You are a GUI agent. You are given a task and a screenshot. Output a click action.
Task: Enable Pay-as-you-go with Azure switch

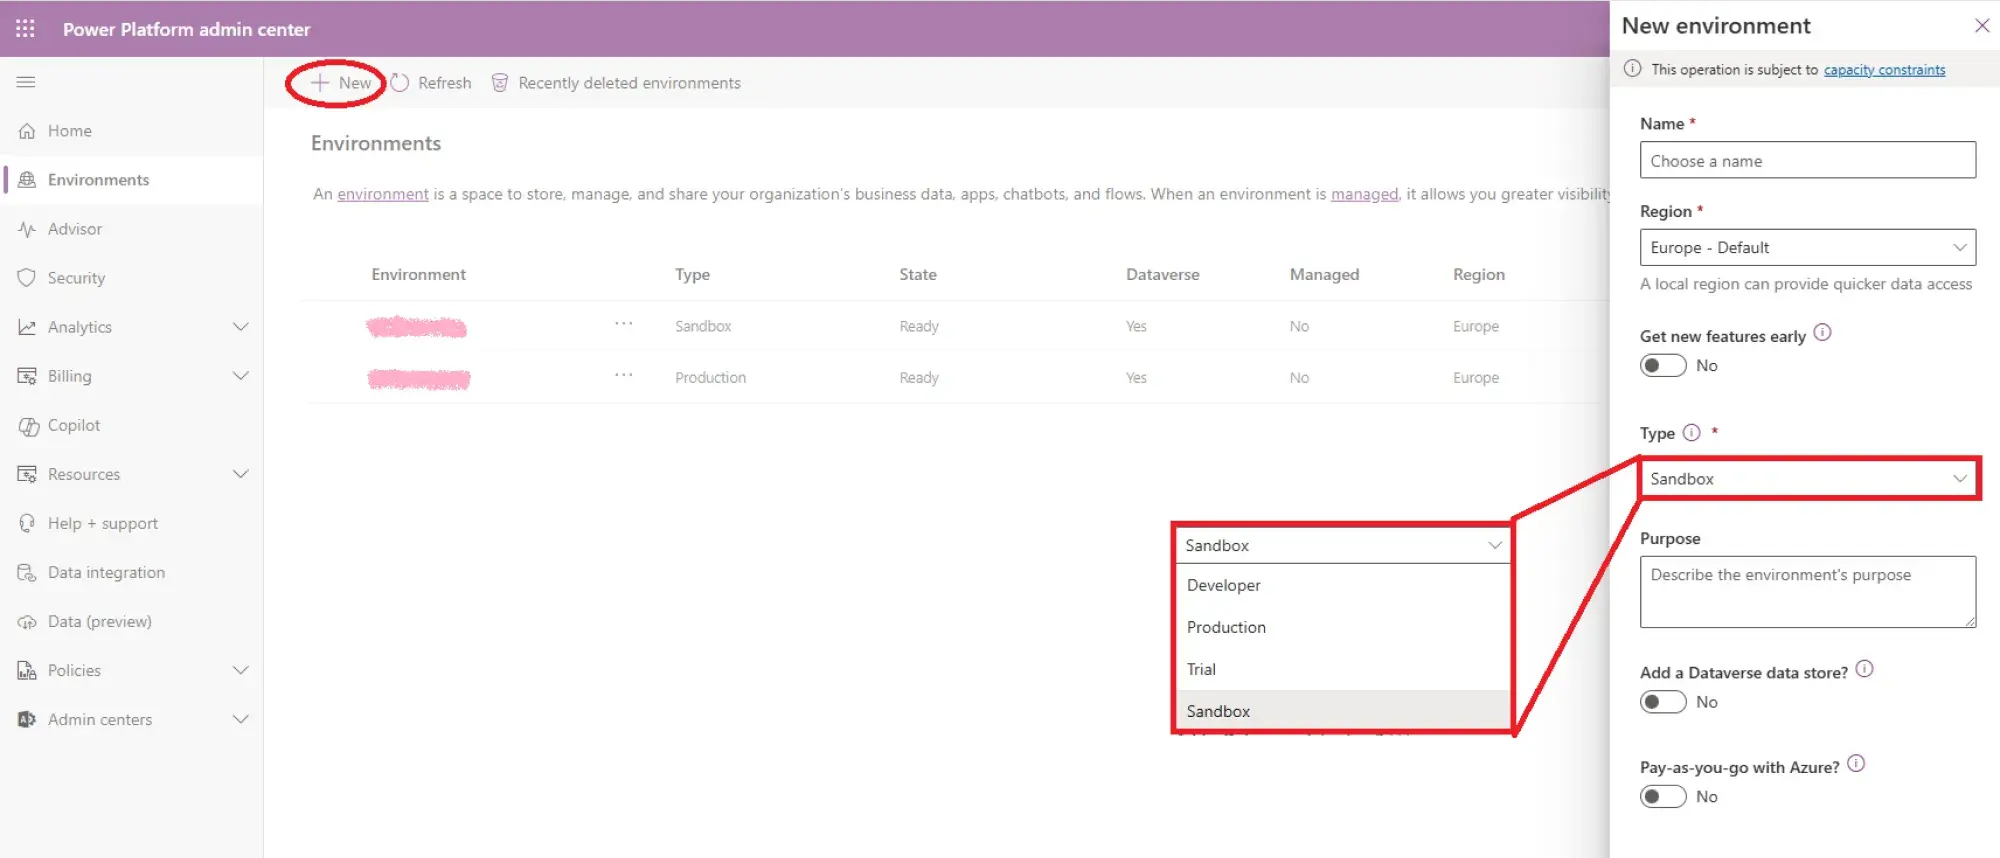pos(1663,797)
